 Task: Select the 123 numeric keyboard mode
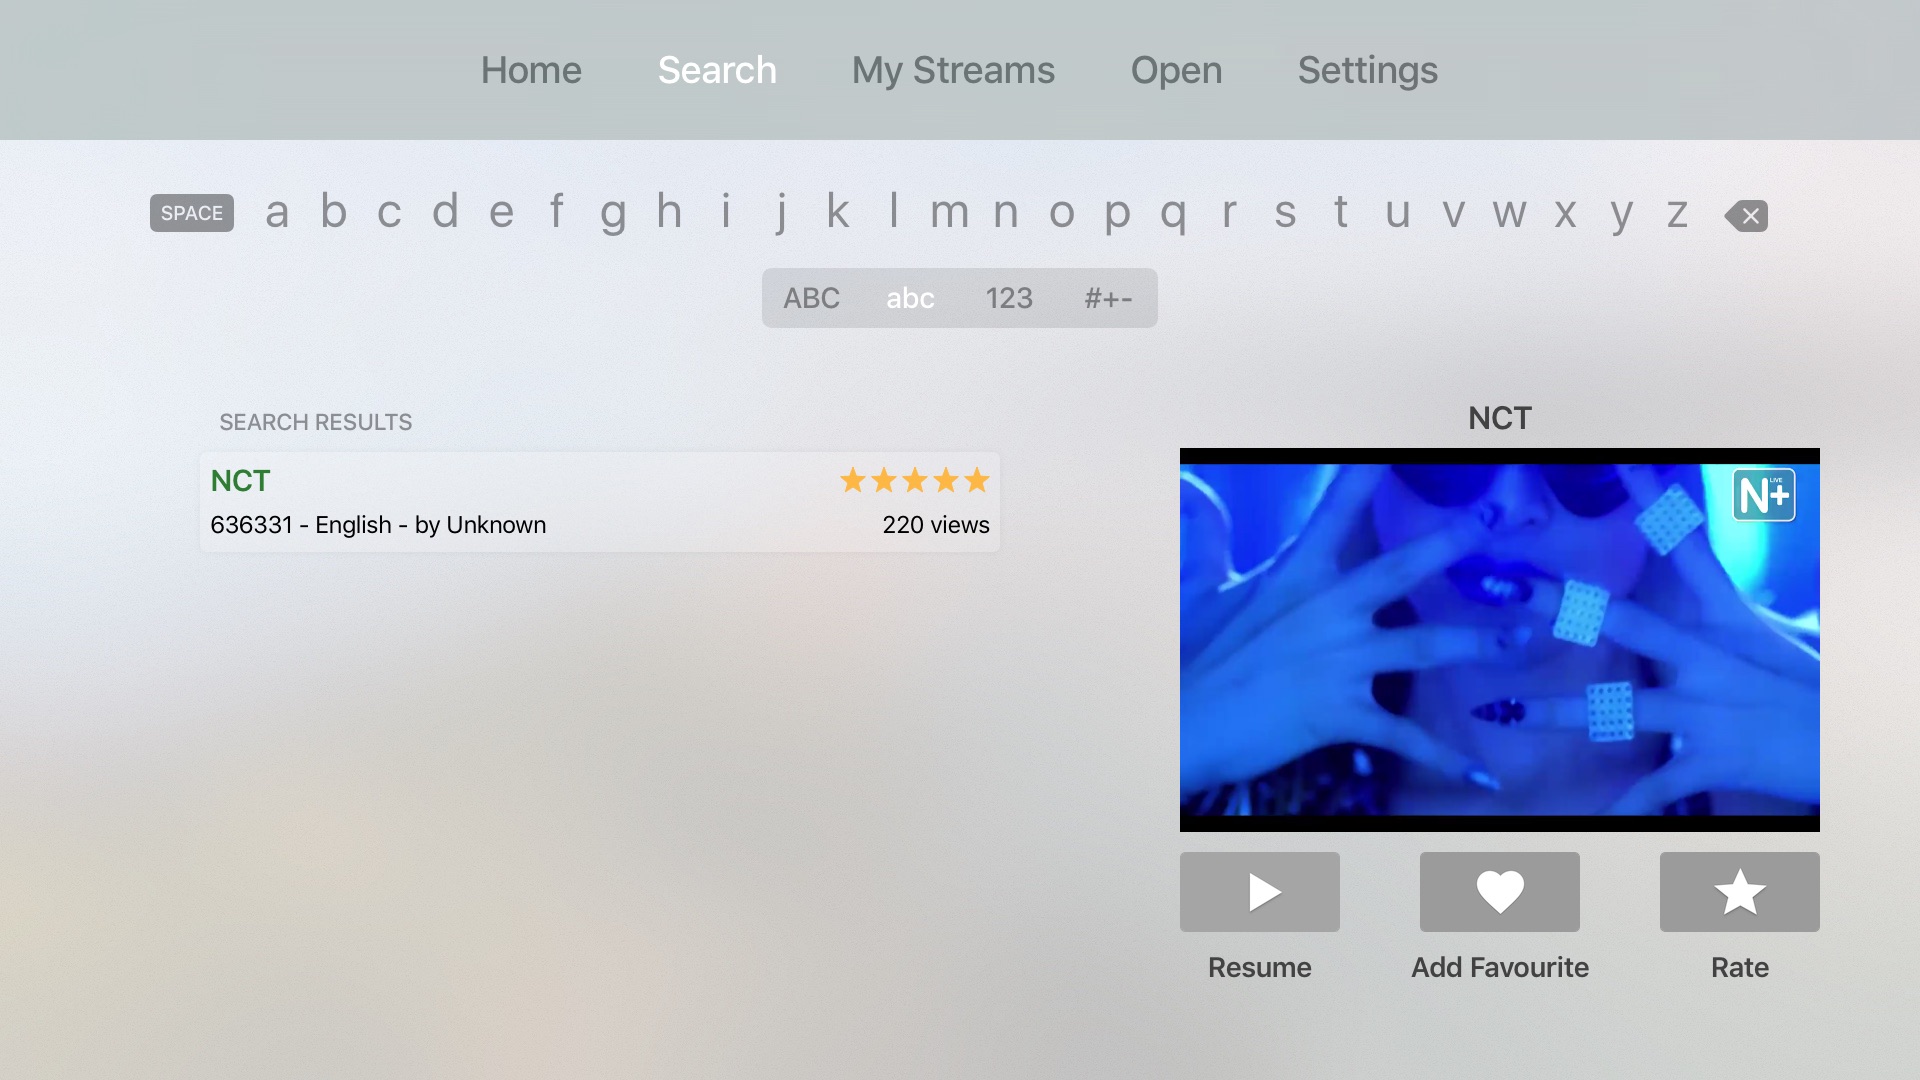[1007, 297]
